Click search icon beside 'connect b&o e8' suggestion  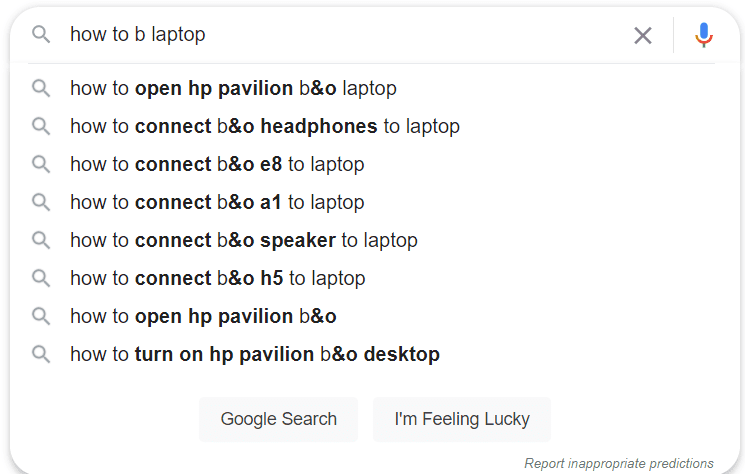pyautogui.click(x=41, y=164)
